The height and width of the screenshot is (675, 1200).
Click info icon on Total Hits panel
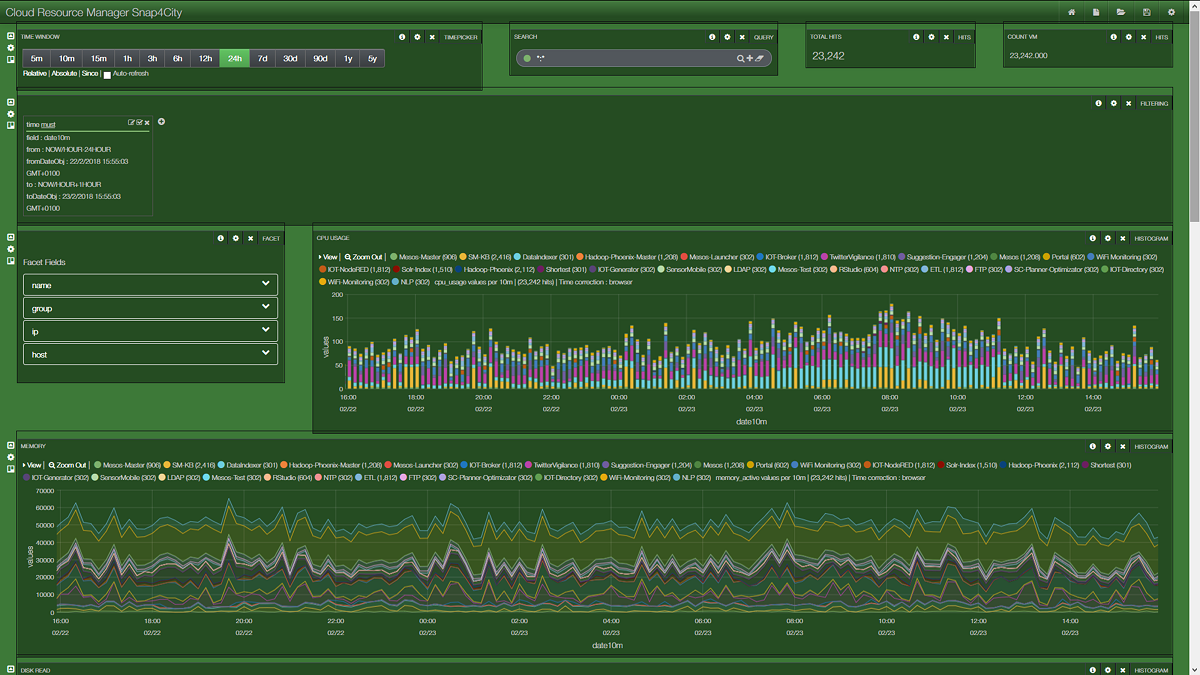[x=916, y=37]
